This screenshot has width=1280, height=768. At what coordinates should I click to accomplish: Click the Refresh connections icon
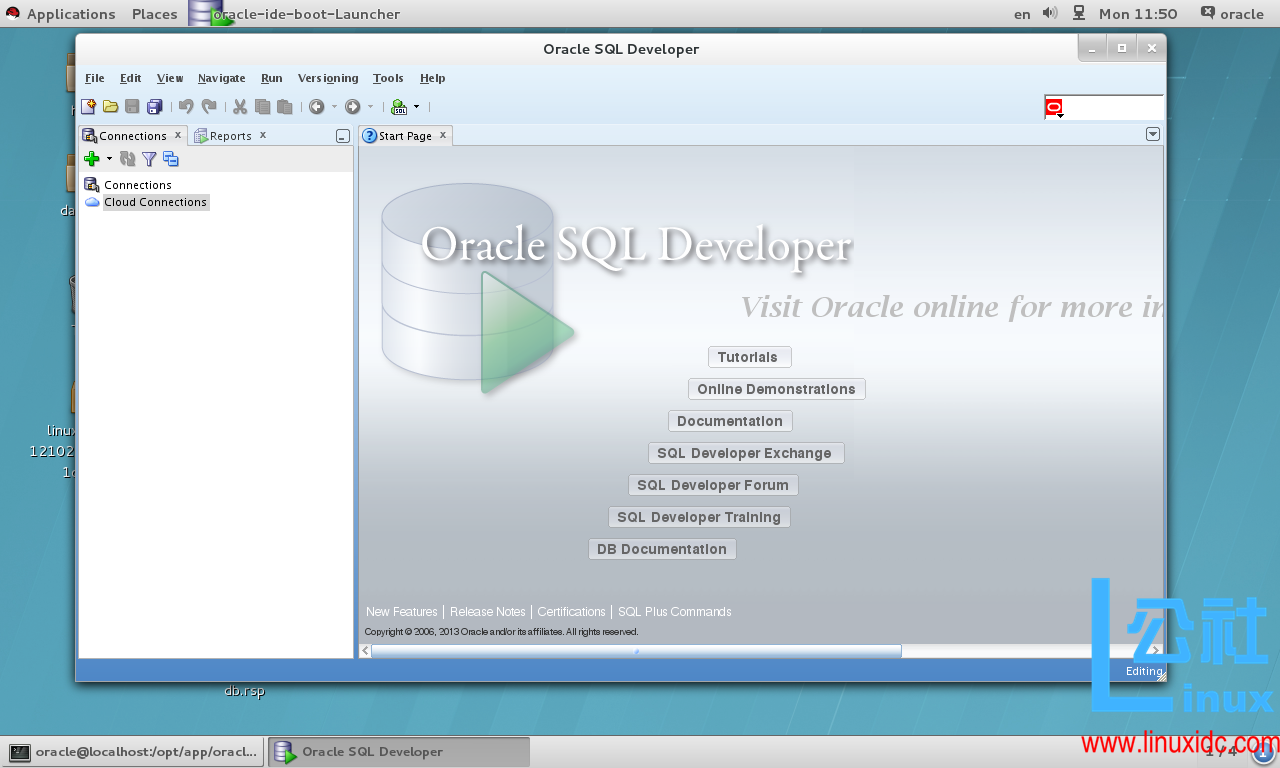click(127, 159)
